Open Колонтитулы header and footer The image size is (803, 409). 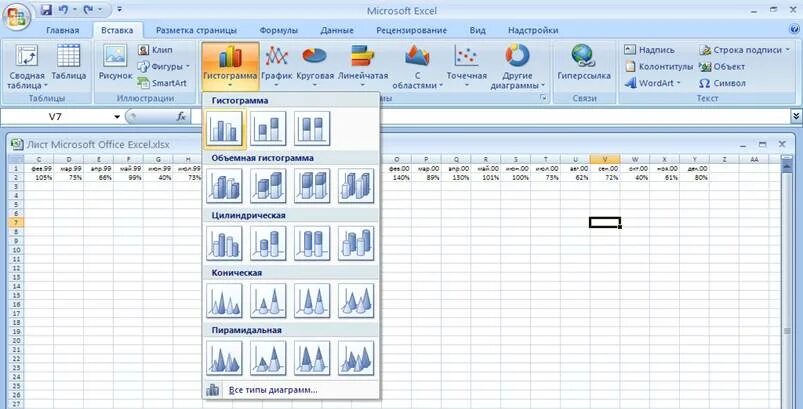[659, 67]
